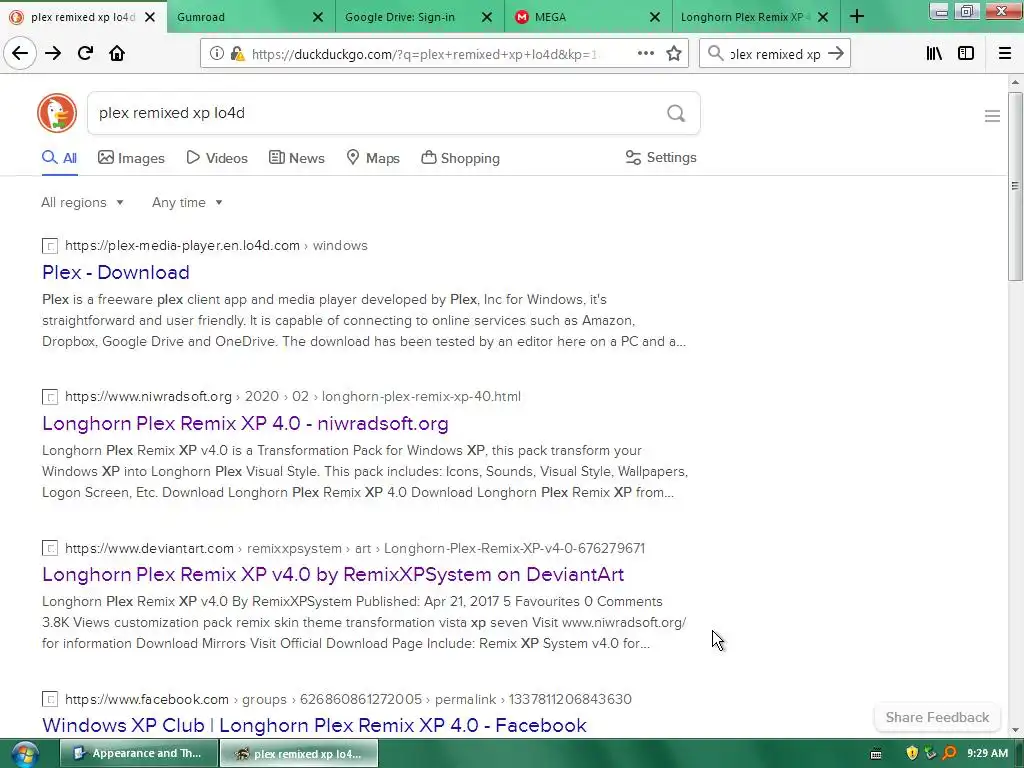The width and height of the screenshot is (1024, 768).
Task: Select the News search category
Action: [x=296, y=158]
